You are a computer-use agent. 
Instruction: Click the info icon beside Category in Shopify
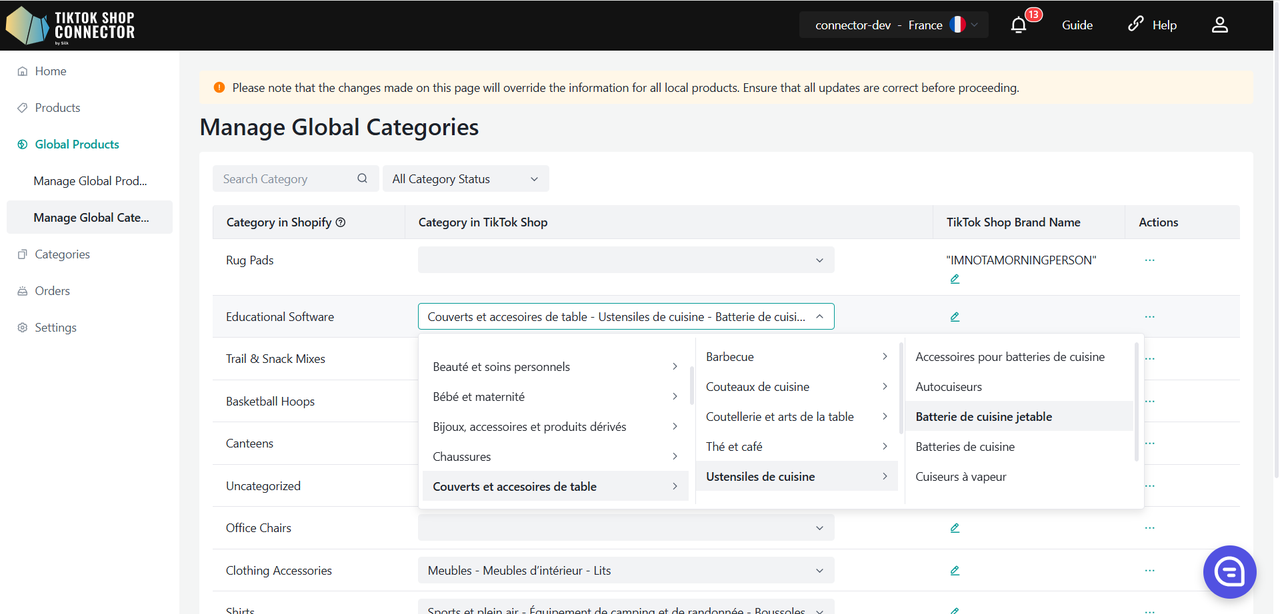click(x=341, y=223)
